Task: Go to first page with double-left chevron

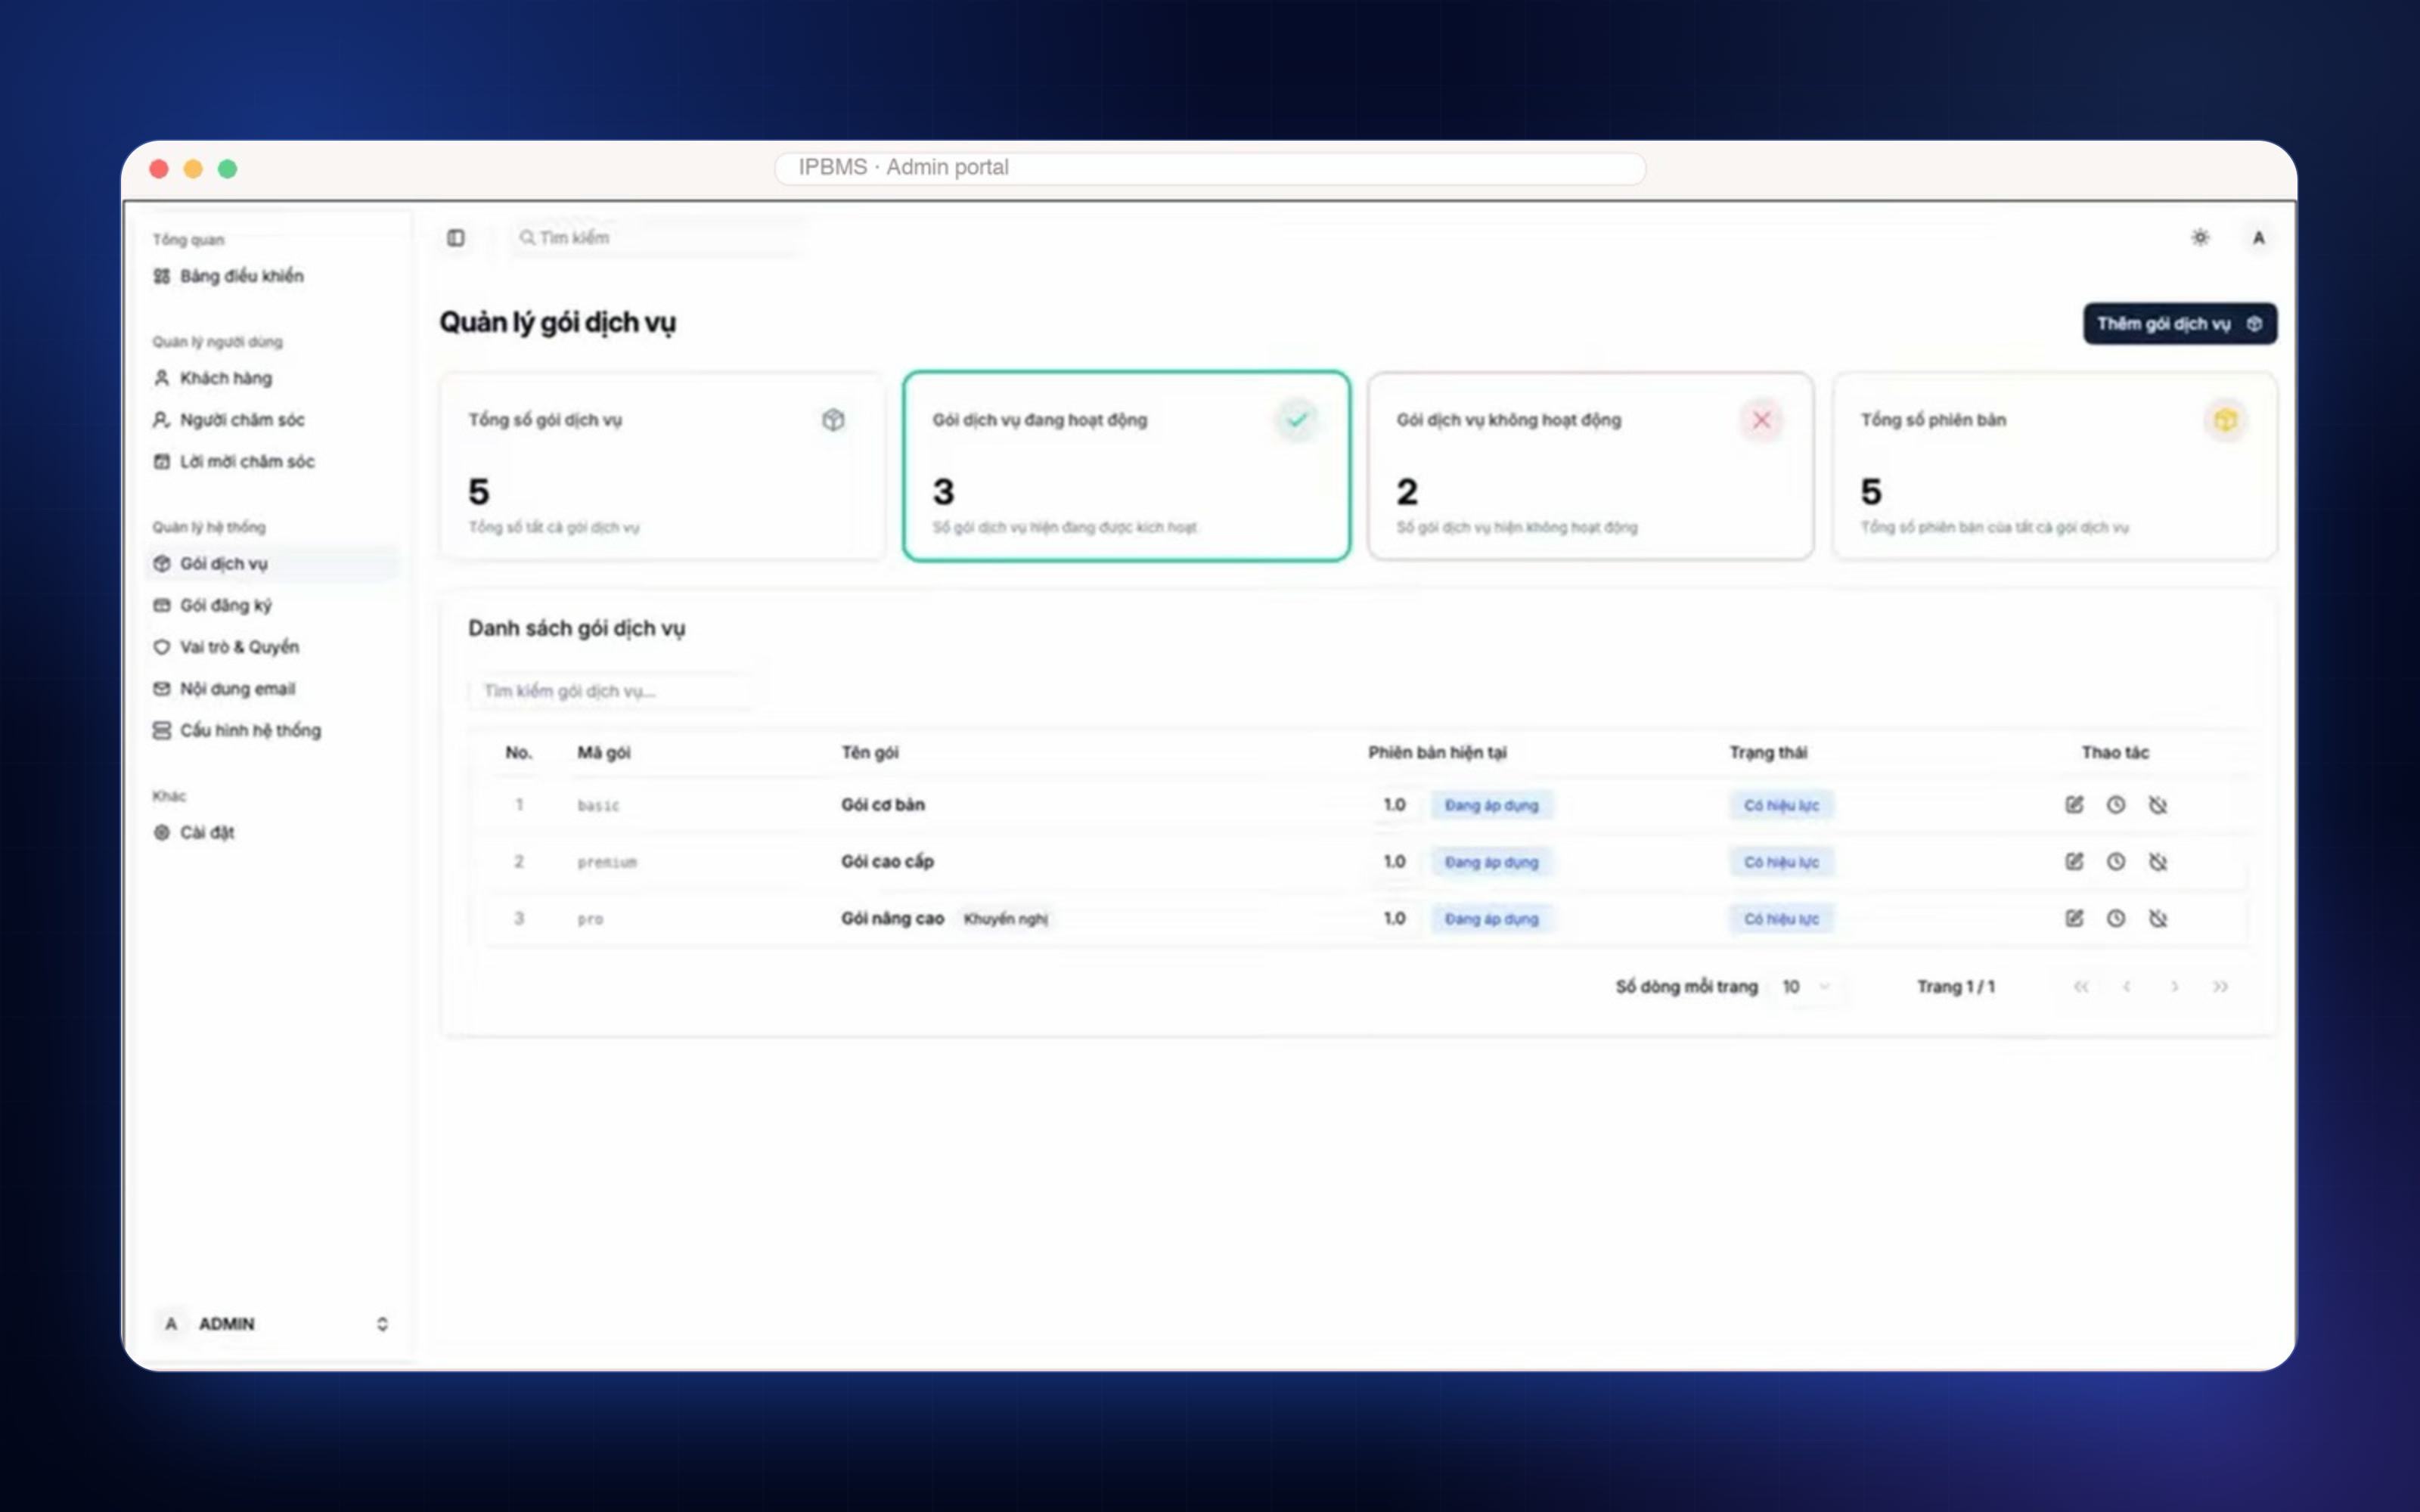Action: point(2081,987)
